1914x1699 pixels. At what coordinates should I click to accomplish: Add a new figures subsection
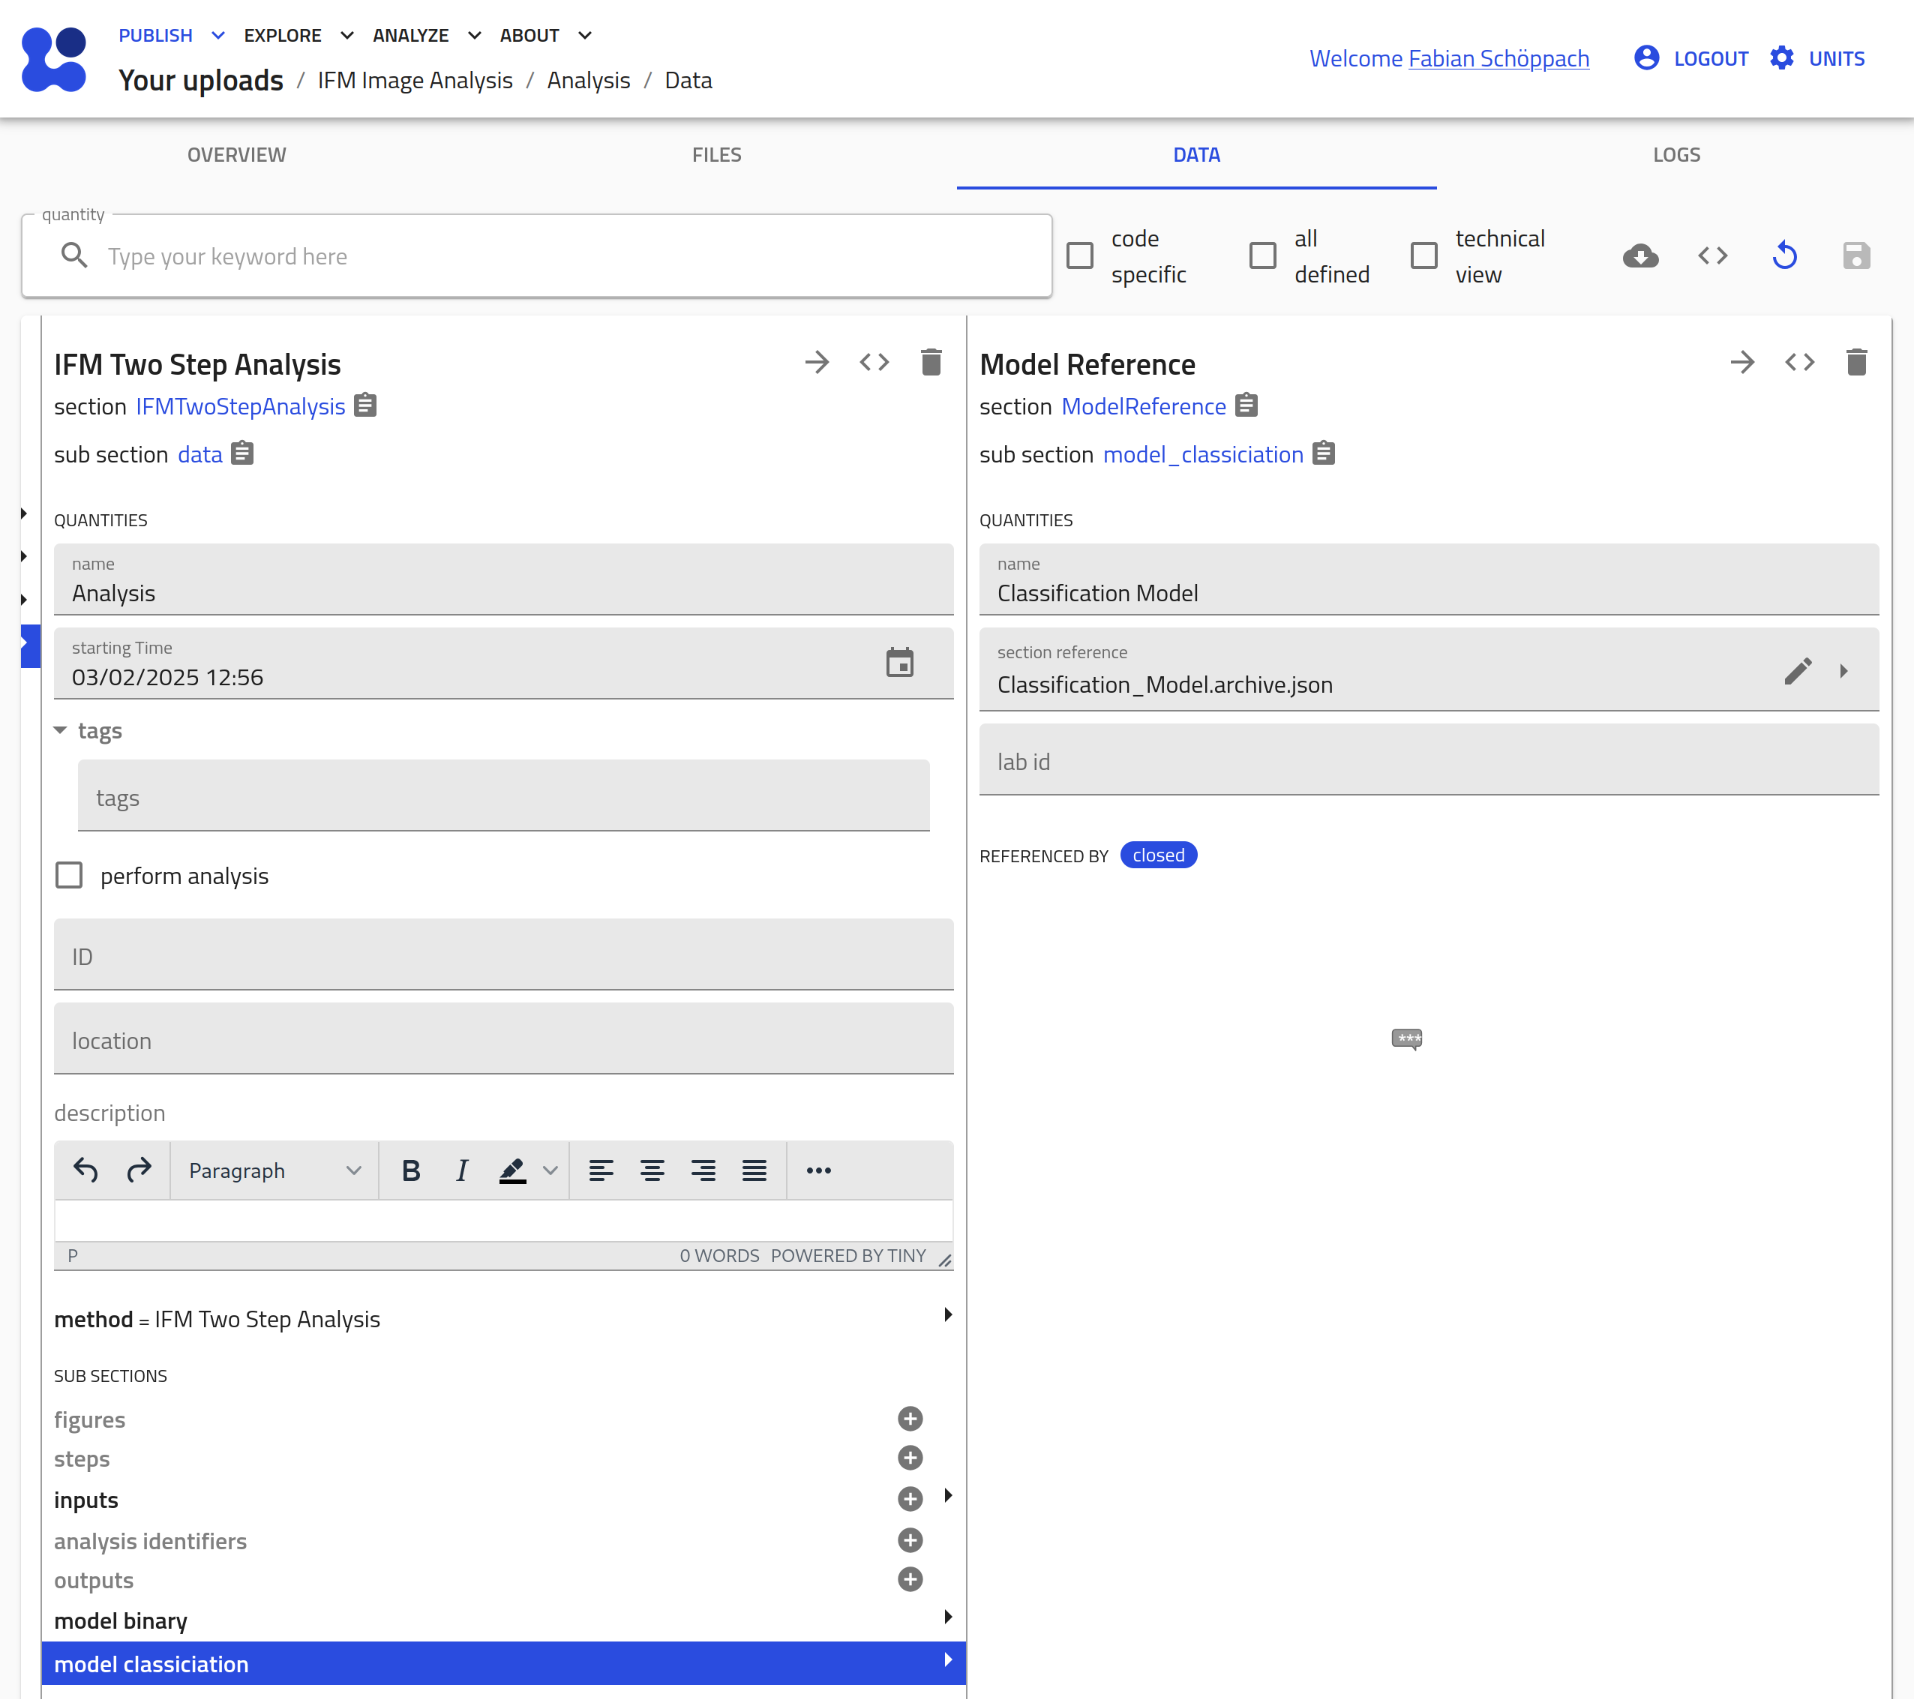910,1419
